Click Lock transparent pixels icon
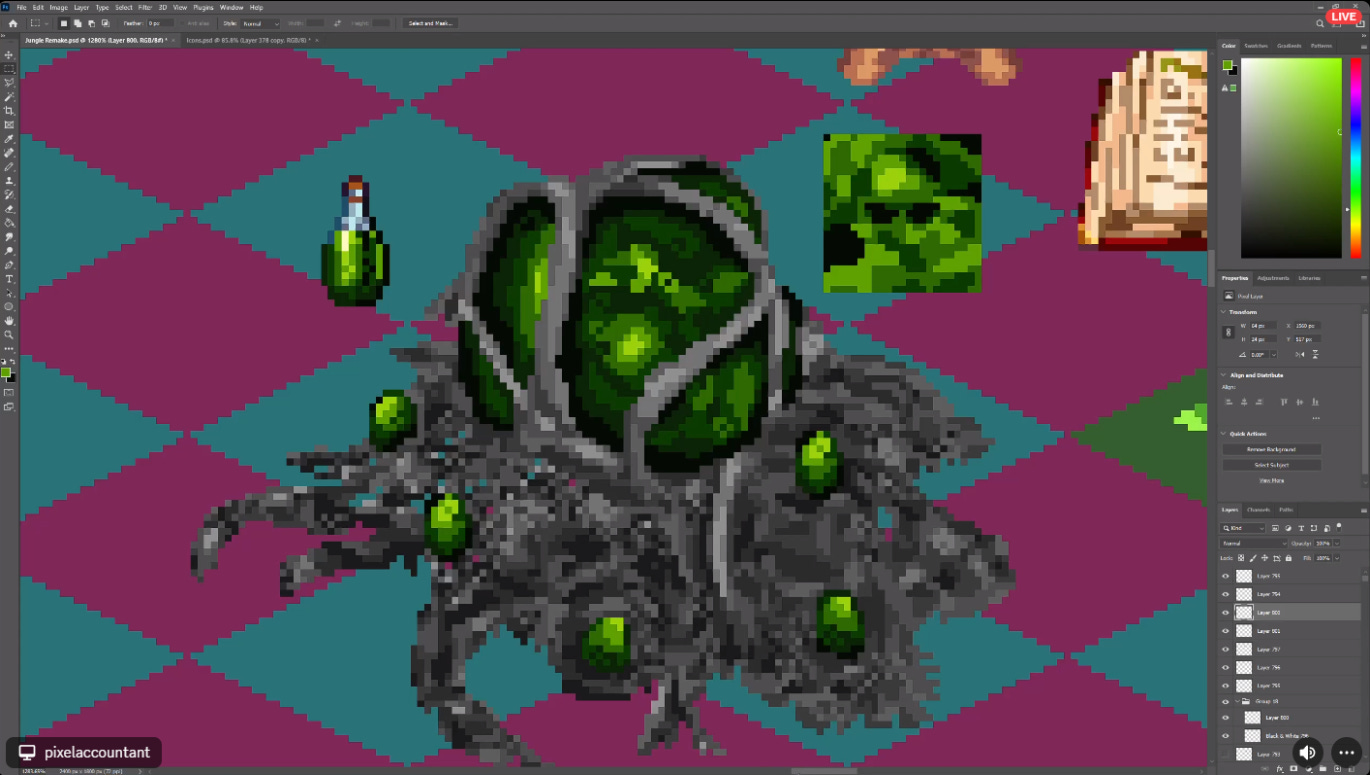 click(1241, 558)
